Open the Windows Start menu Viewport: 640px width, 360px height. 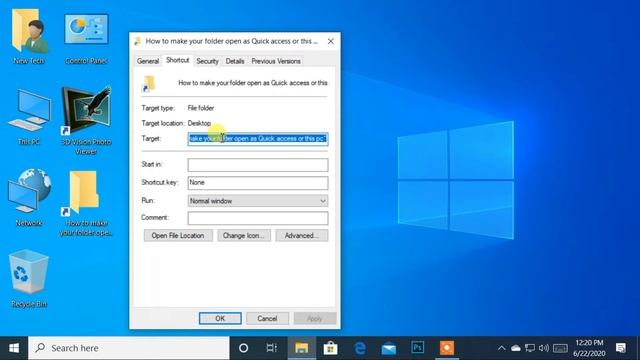(x=14, y=348)
